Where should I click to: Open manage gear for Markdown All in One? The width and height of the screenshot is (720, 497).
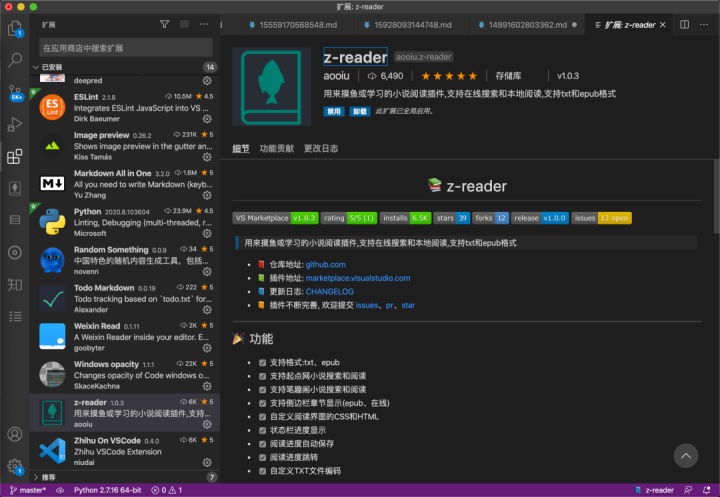(x=207, y=195)
